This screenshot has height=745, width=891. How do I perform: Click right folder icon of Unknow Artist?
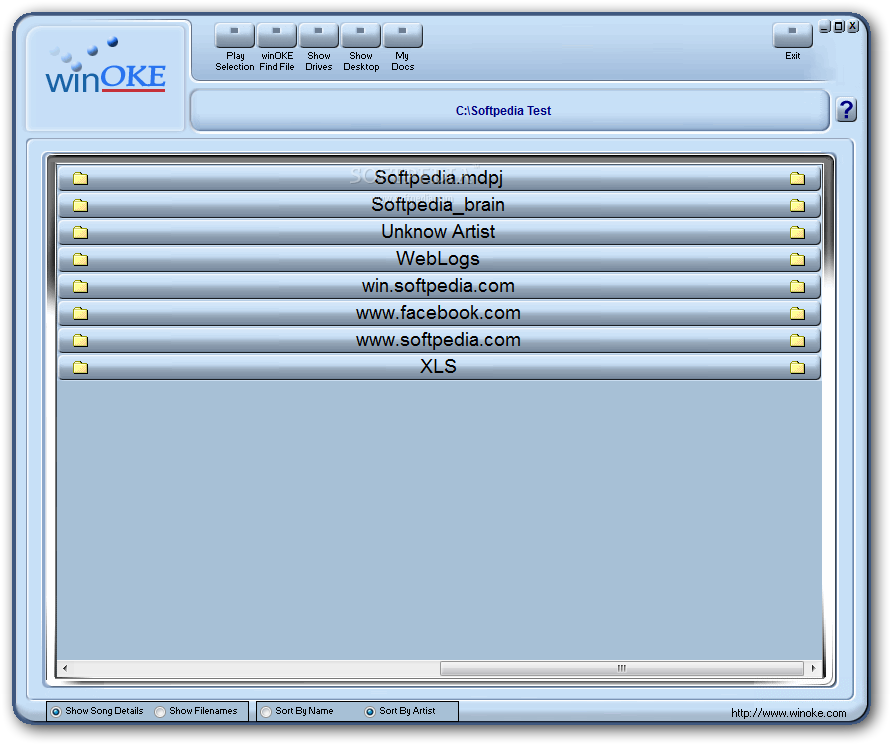coord(797,232)
